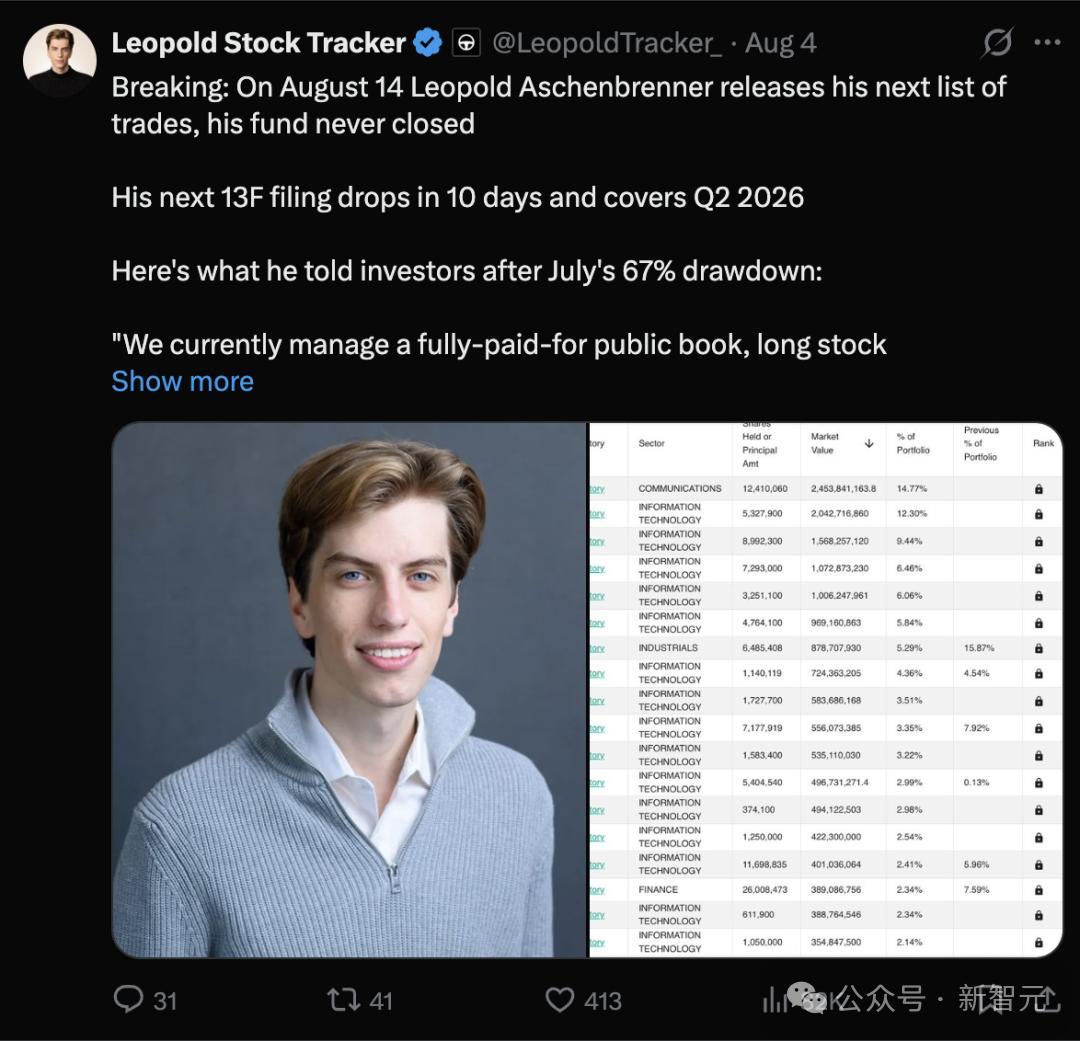Open the Aug 4 post timestamp
Screen dimensions: 1080x1041
click(780, 43)
